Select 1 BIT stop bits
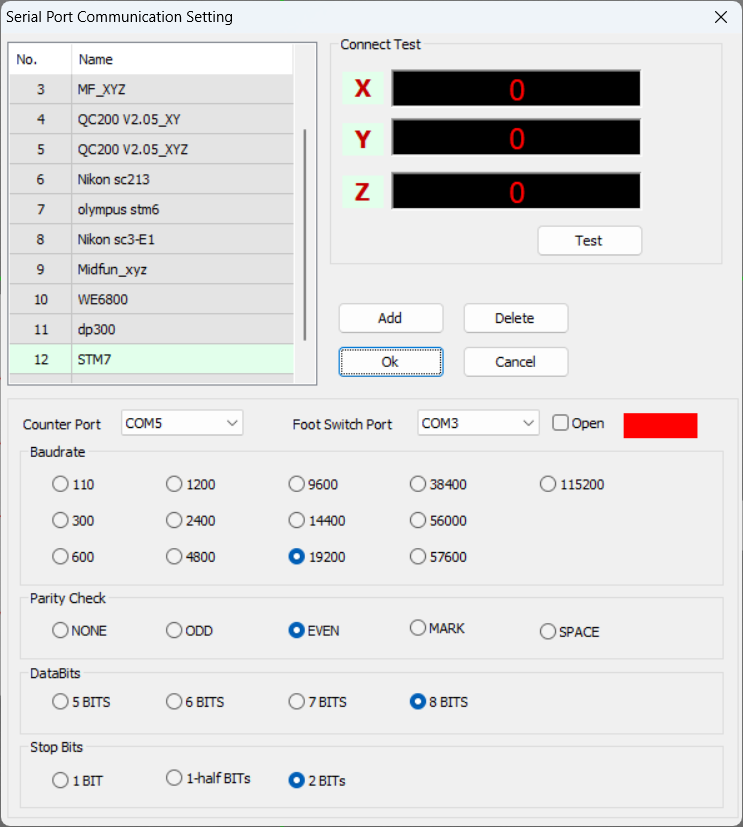This screenshot has height=827, width=743. pyautogui.click(x=61, y=780)
